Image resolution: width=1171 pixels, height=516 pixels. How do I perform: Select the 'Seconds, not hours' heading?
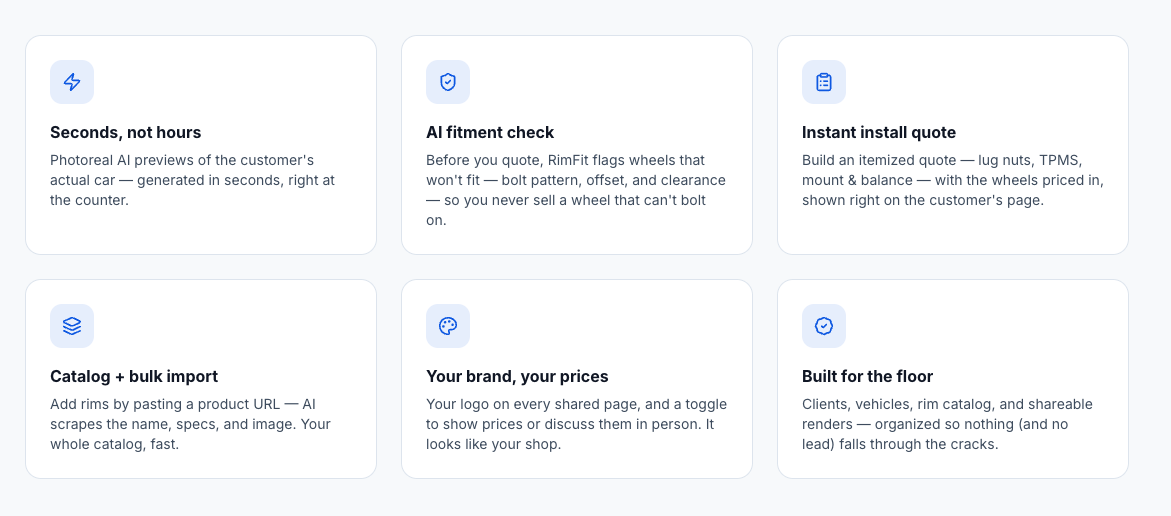point(125,133)
